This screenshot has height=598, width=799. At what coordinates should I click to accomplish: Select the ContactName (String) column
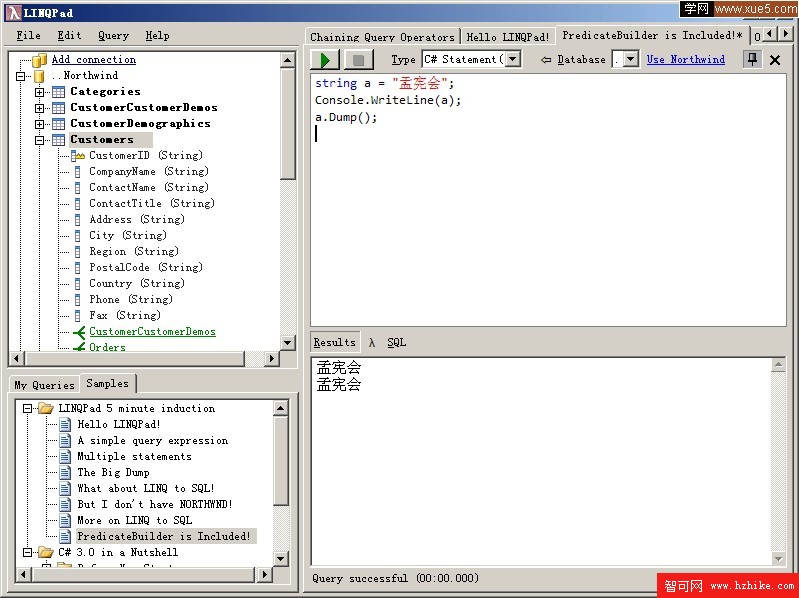click(x=149, y=187)
